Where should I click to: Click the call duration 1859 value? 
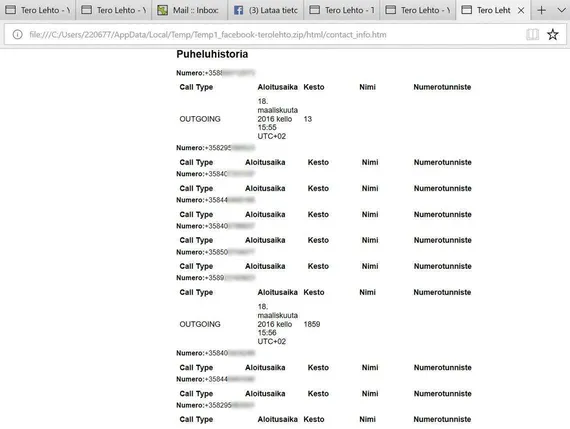[312, 324]
